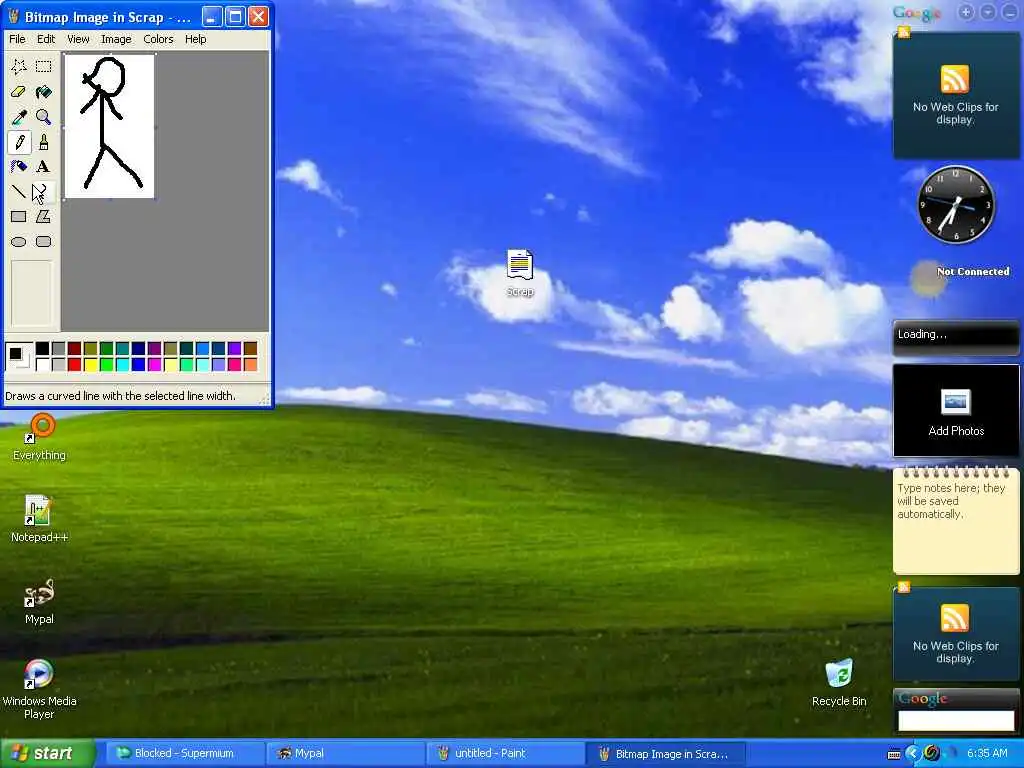This screenshot has width=1024, height=768.
Task: Click the Start button
Action: pos(47,753)
